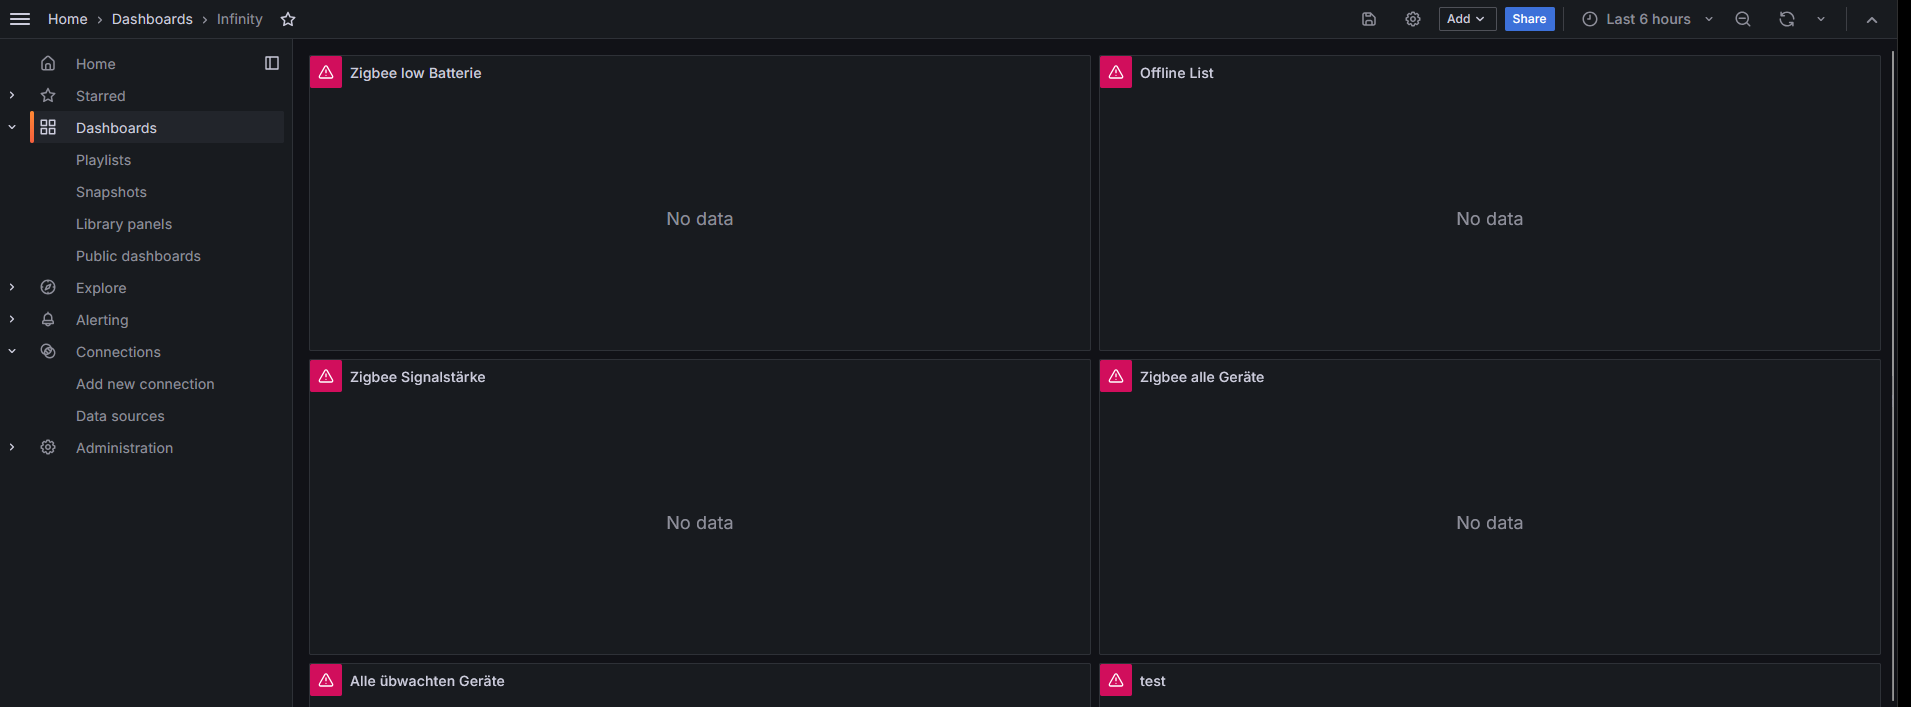The width and height of the screenshot is (1911, 707).
Task: Go to Dashboards breadcrumb link
Action: 152,19
